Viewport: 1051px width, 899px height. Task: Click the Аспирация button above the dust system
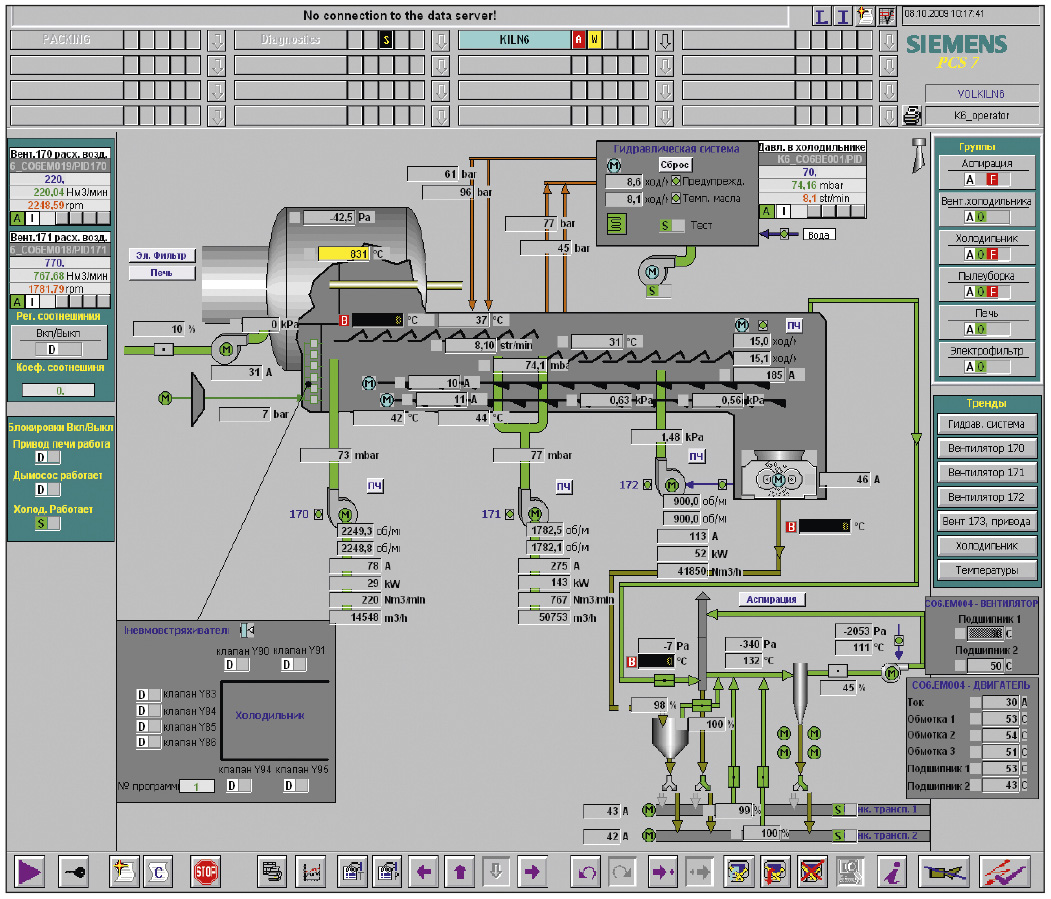771,599
